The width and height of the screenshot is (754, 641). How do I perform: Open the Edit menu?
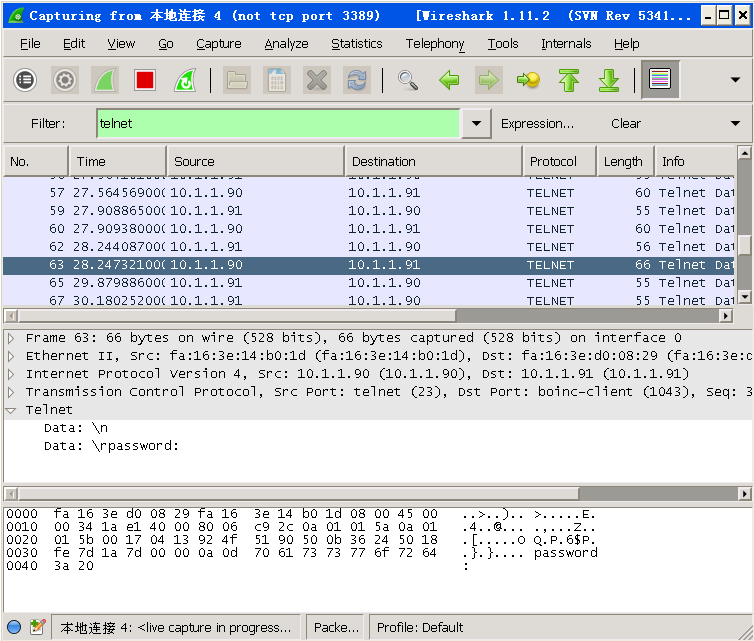coord(74,44)
